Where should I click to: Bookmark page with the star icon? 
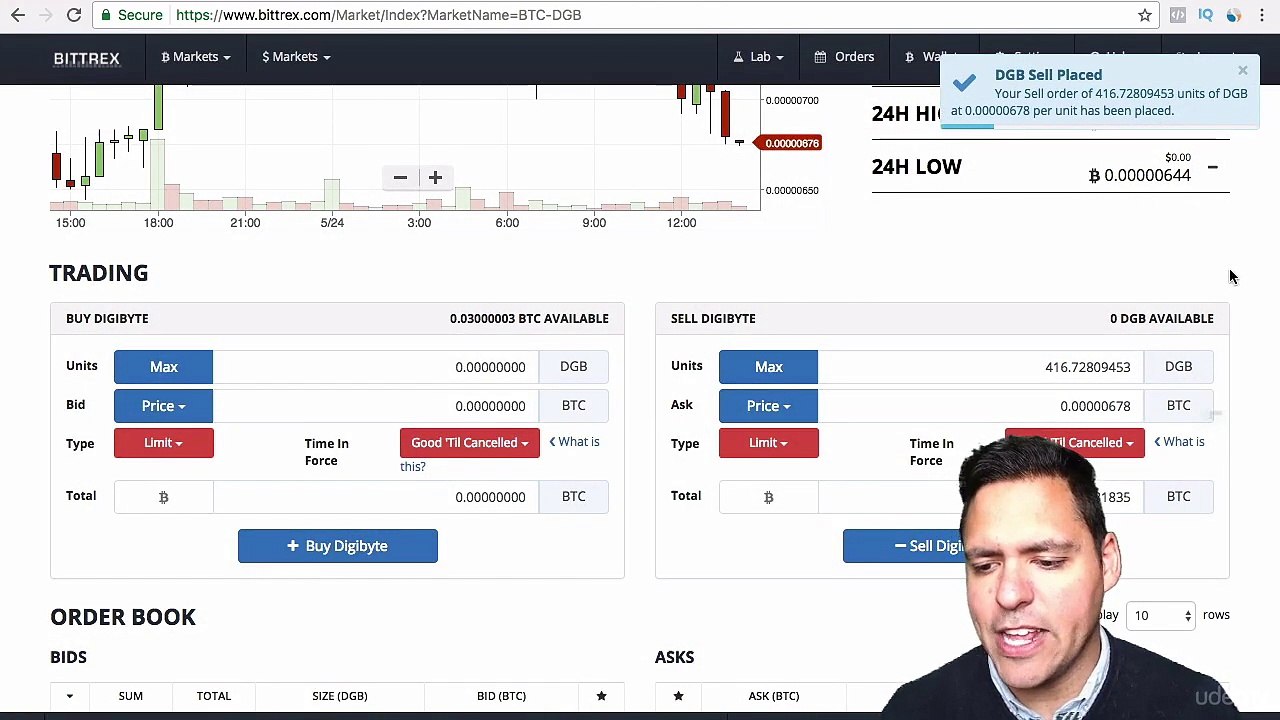click(1145, 15)
